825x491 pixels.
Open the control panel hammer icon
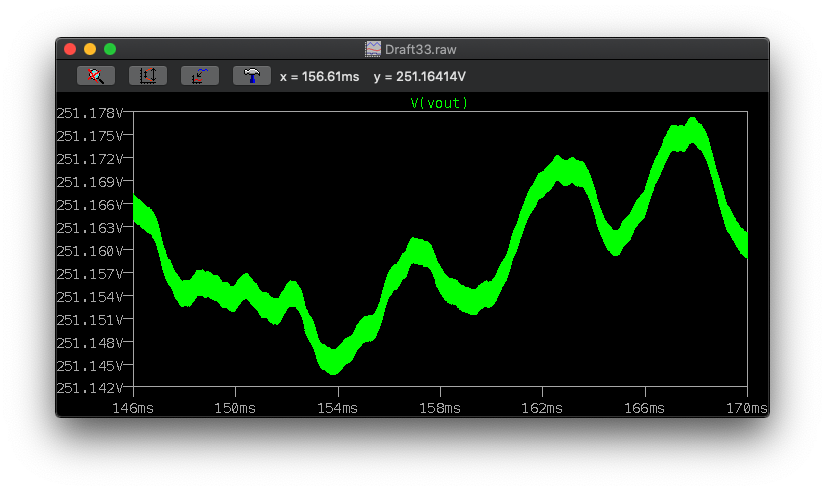[252, 76]
